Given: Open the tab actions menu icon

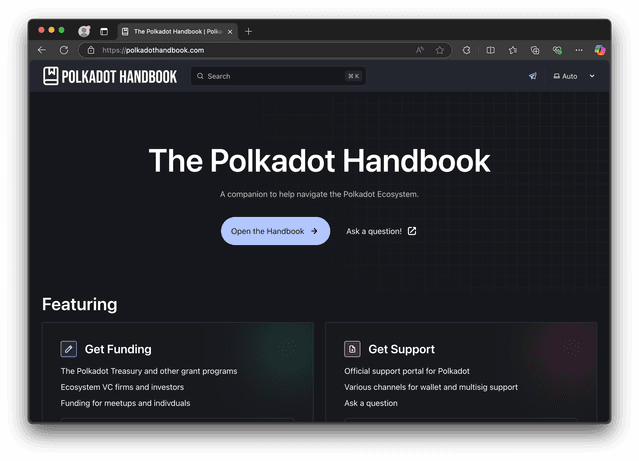Looking at the screenshot, I should pyautogui.click(x=104, y=31).
